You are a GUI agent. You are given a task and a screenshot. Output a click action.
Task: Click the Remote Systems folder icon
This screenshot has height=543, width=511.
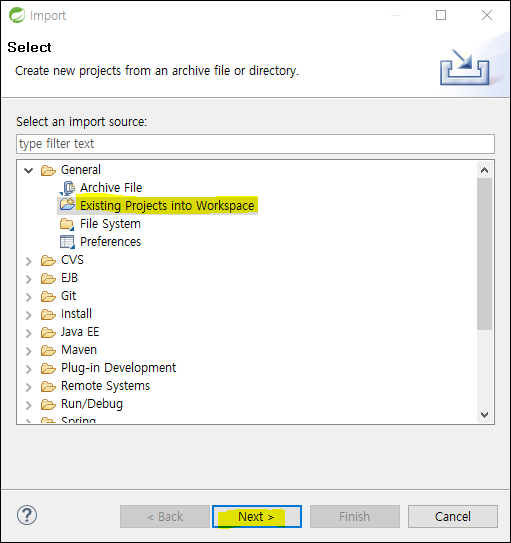click(x=48, y=386)
